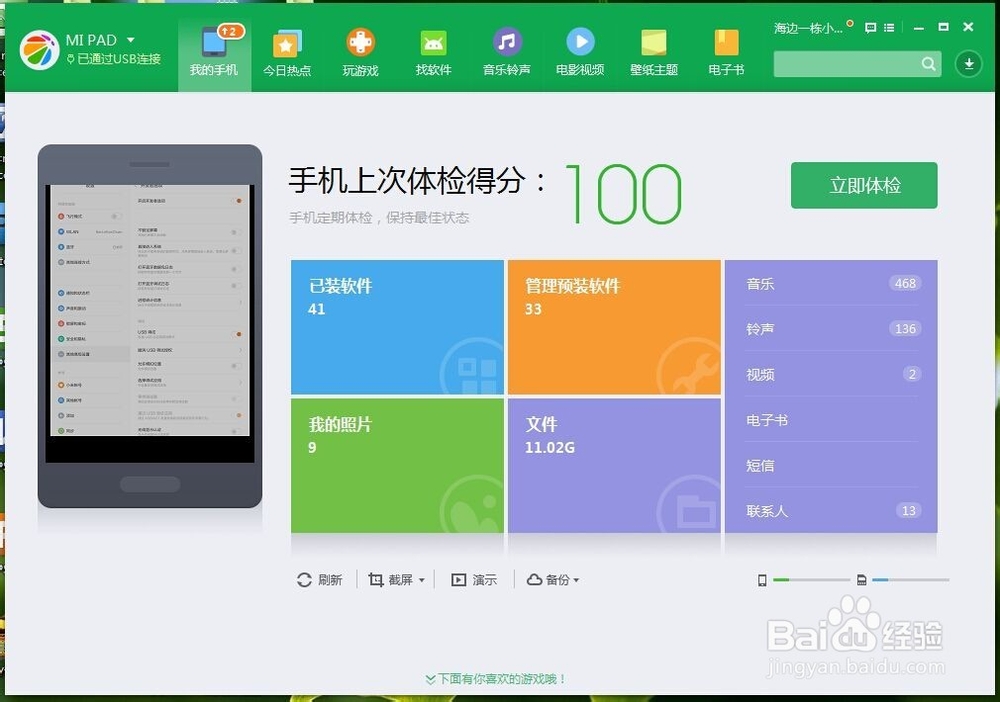Expand 下面有你喜欢的游戏哦 section
Viewport: 1000px width, 702px height.
(x=496, y=679)
